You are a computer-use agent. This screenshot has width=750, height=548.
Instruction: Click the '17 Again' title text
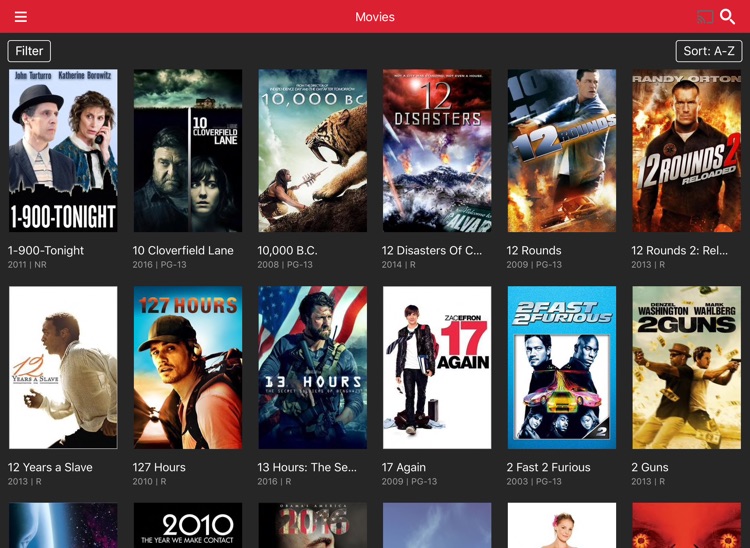pos(404,467)
